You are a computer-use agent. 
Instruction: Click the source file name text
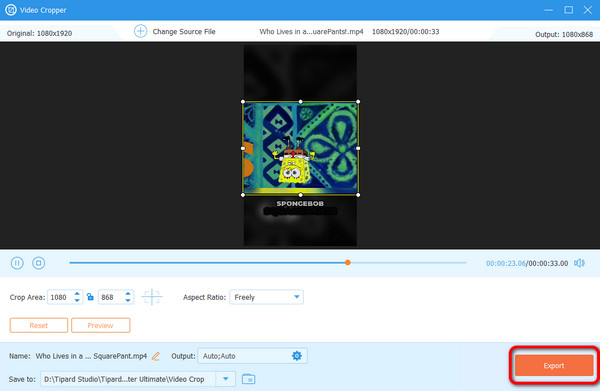[311, 31]
